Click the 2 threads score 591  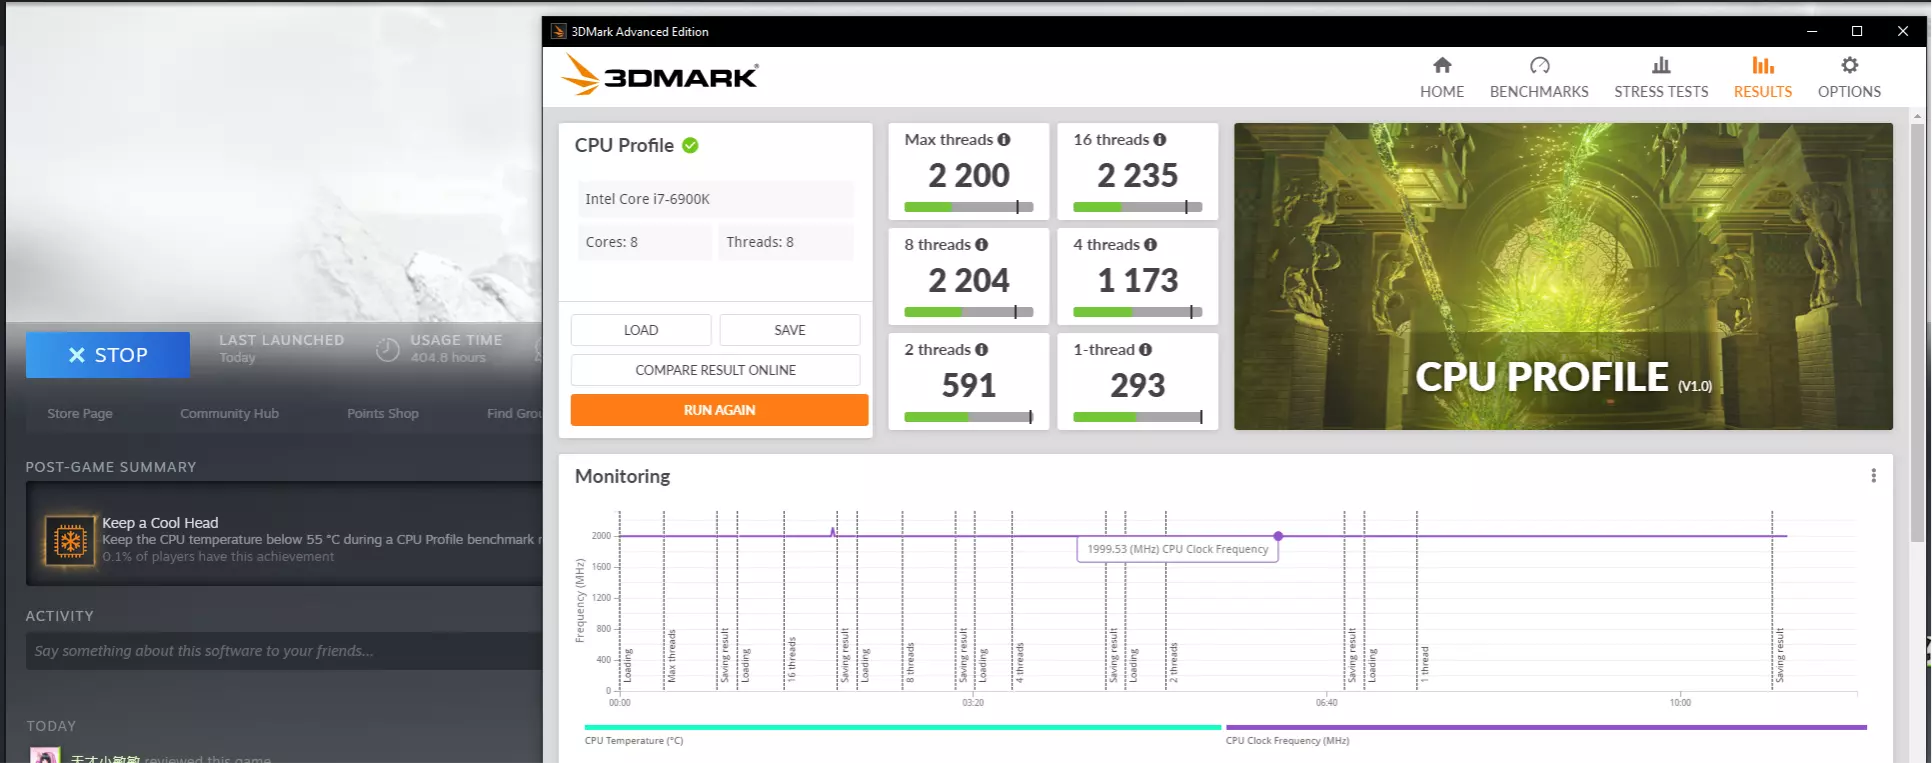point(969,386)
